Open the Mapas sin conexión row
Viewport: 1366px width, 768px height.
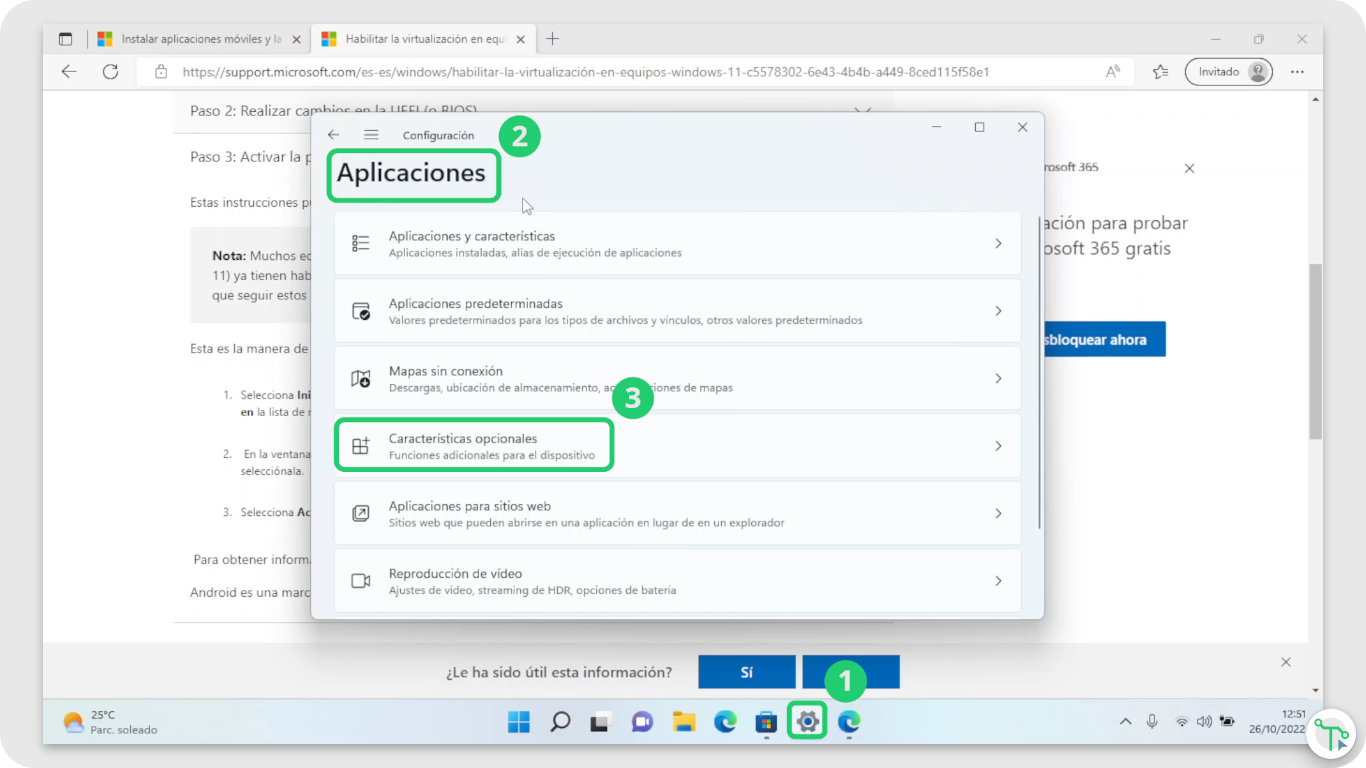point(676,378)
